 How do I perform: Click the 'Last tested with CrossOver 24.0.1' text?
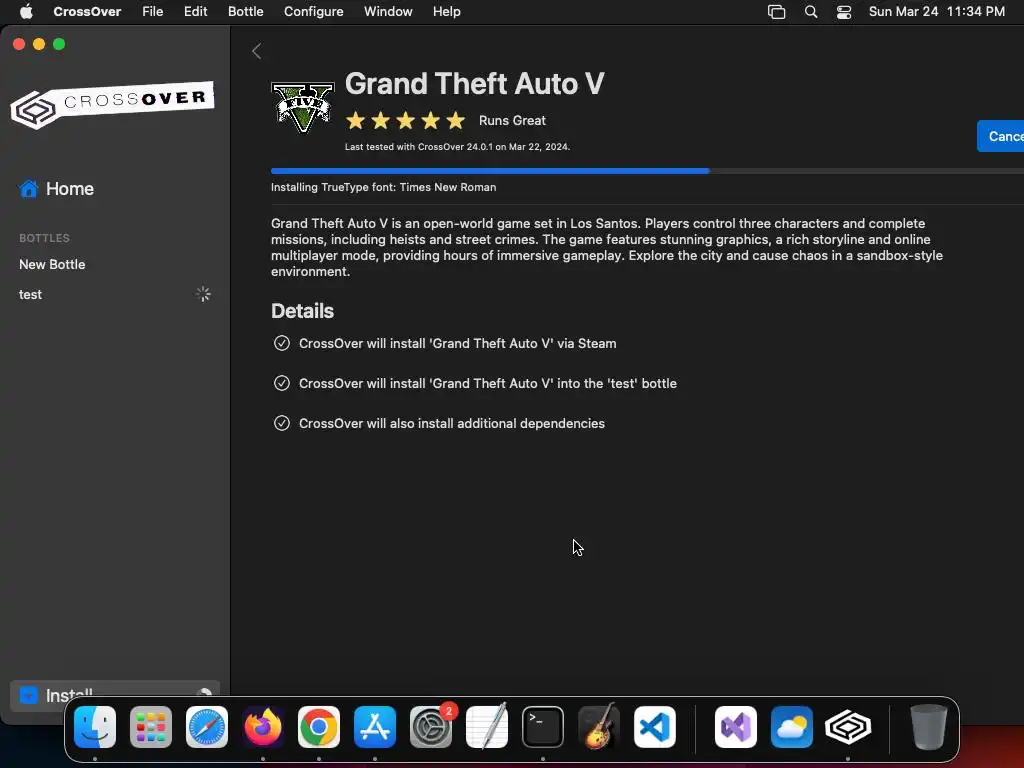pyautogui.click(x=457, y=147)
